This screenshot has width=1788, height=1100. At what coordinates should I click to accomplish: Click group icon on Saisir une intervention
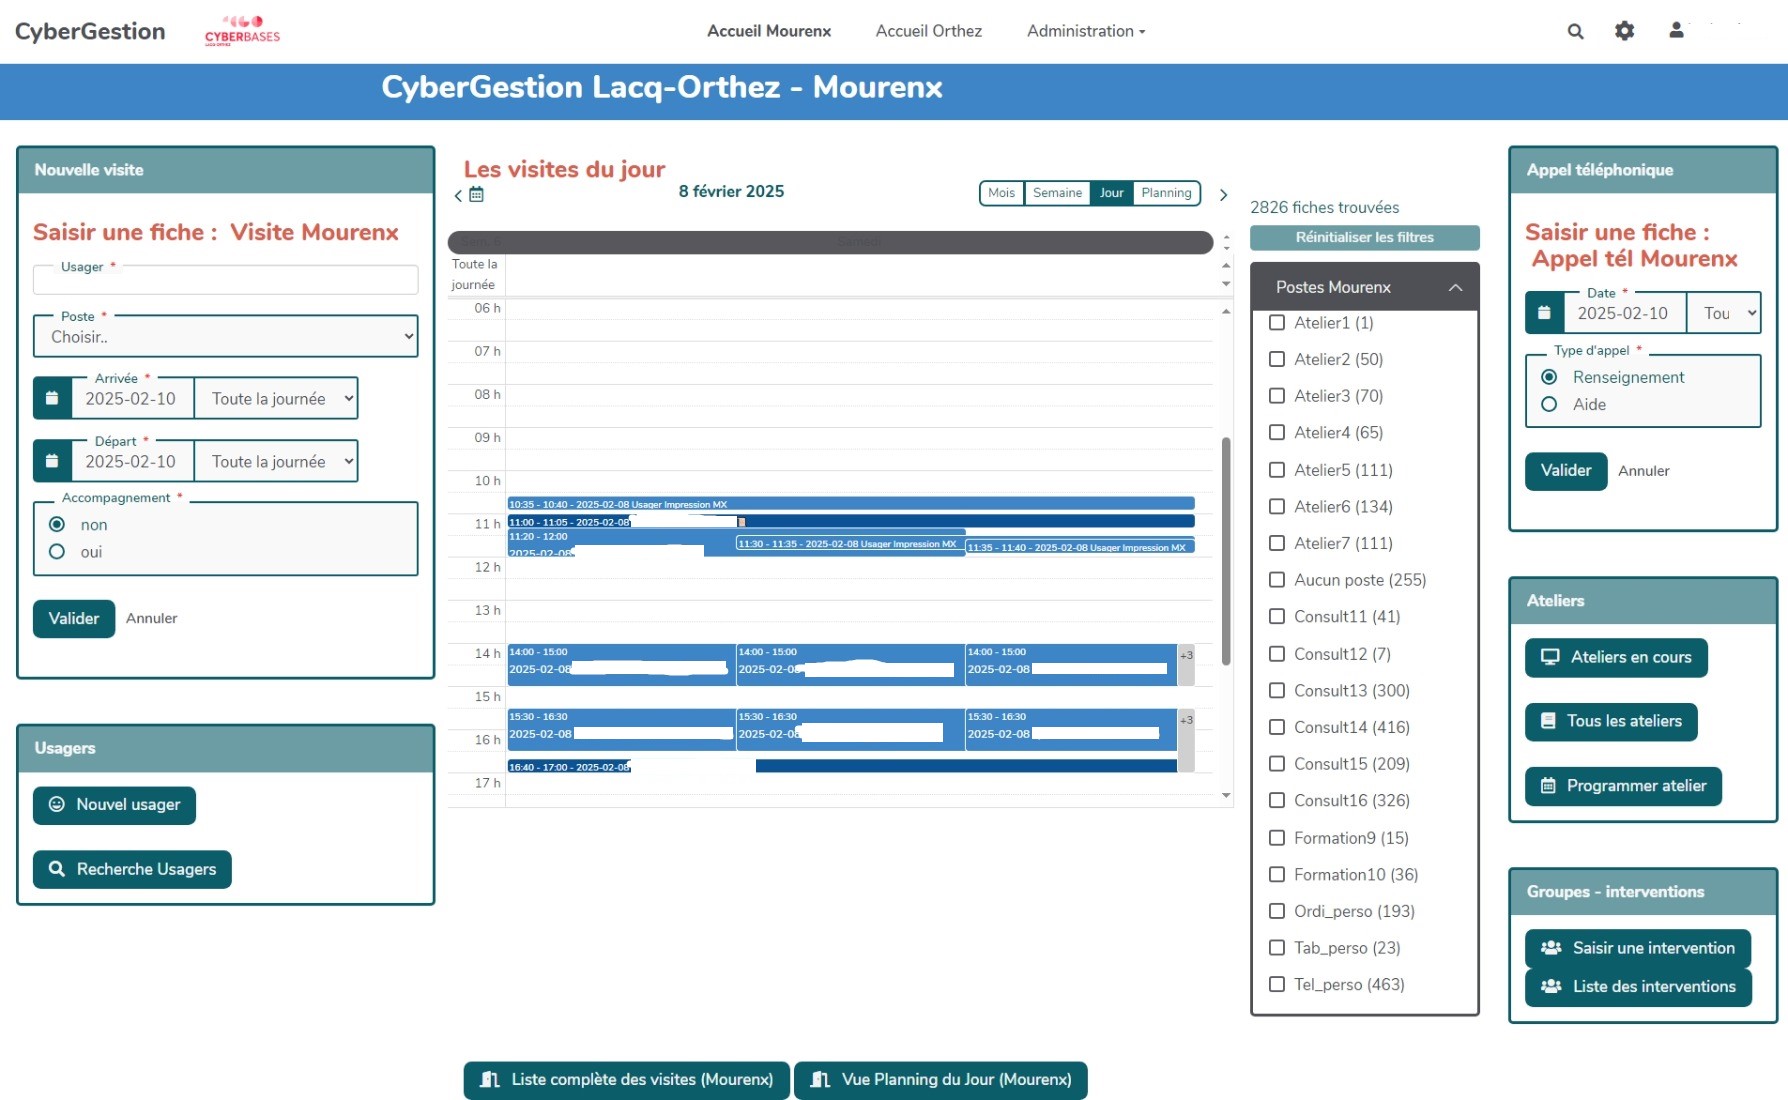(1551, 948)
